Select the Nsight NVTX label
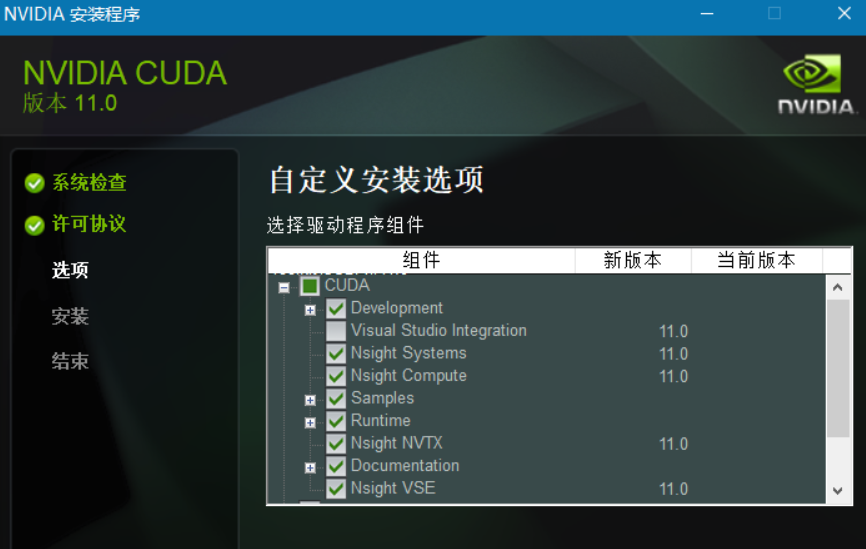 (x=397, y=444)
